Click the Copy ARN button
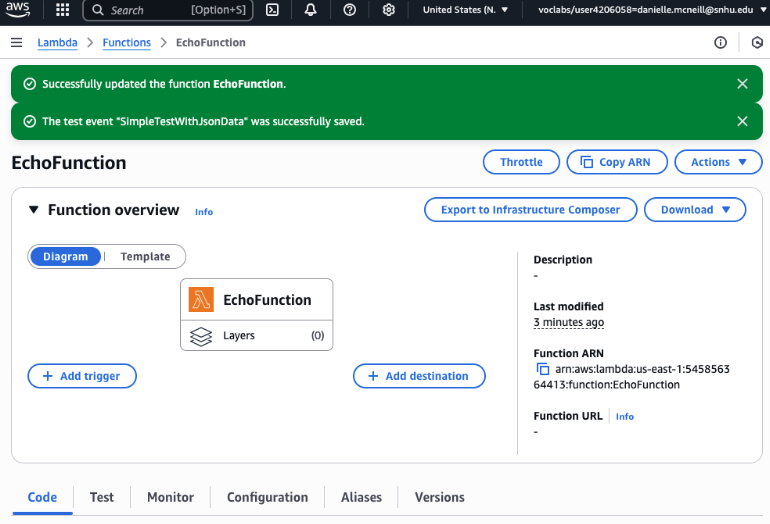Image resolution: width=770 pixels, height=524 pixels. [x=617, y=162]
